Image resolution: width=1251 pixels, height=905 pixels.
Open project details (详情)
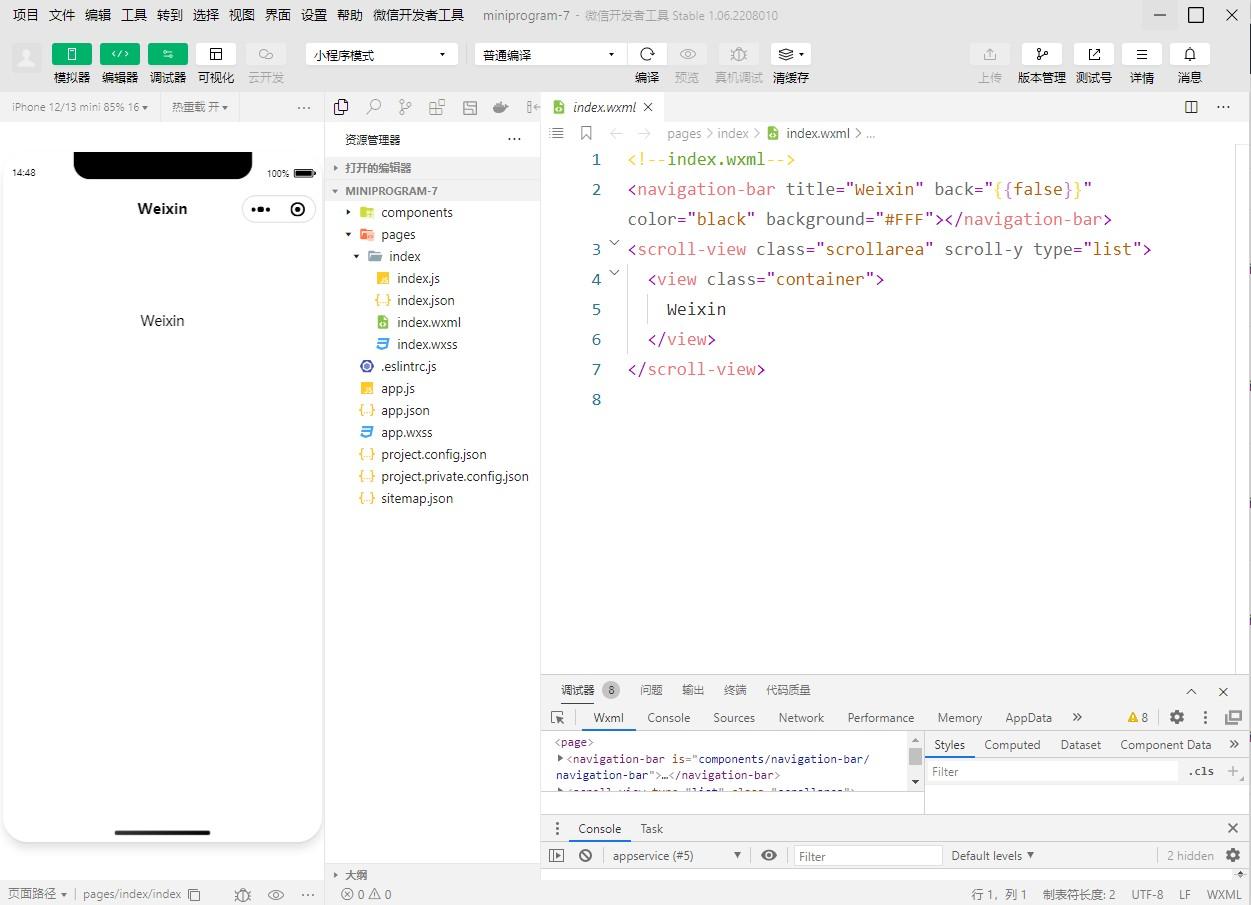[x=1142, y=54]
